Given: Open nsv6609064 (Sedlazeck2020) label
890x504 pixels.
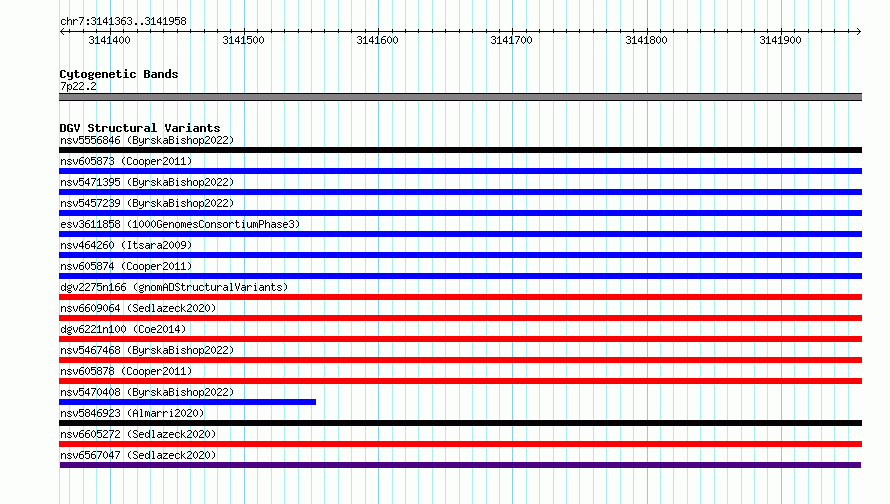Looking at the screenshot, I should (x=138, y=308).
